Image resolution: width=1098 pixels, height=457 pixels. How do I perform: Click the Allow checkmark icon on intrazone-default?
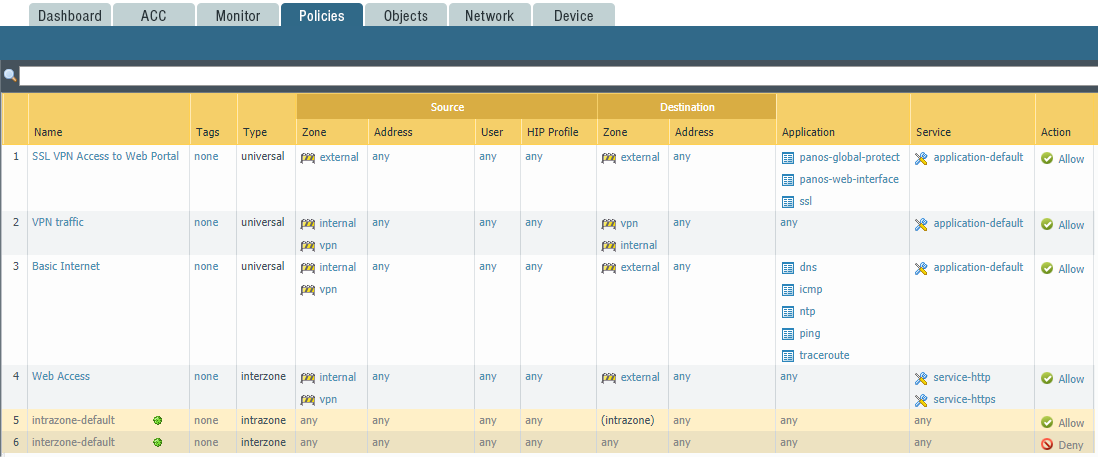click(1048, 423)
